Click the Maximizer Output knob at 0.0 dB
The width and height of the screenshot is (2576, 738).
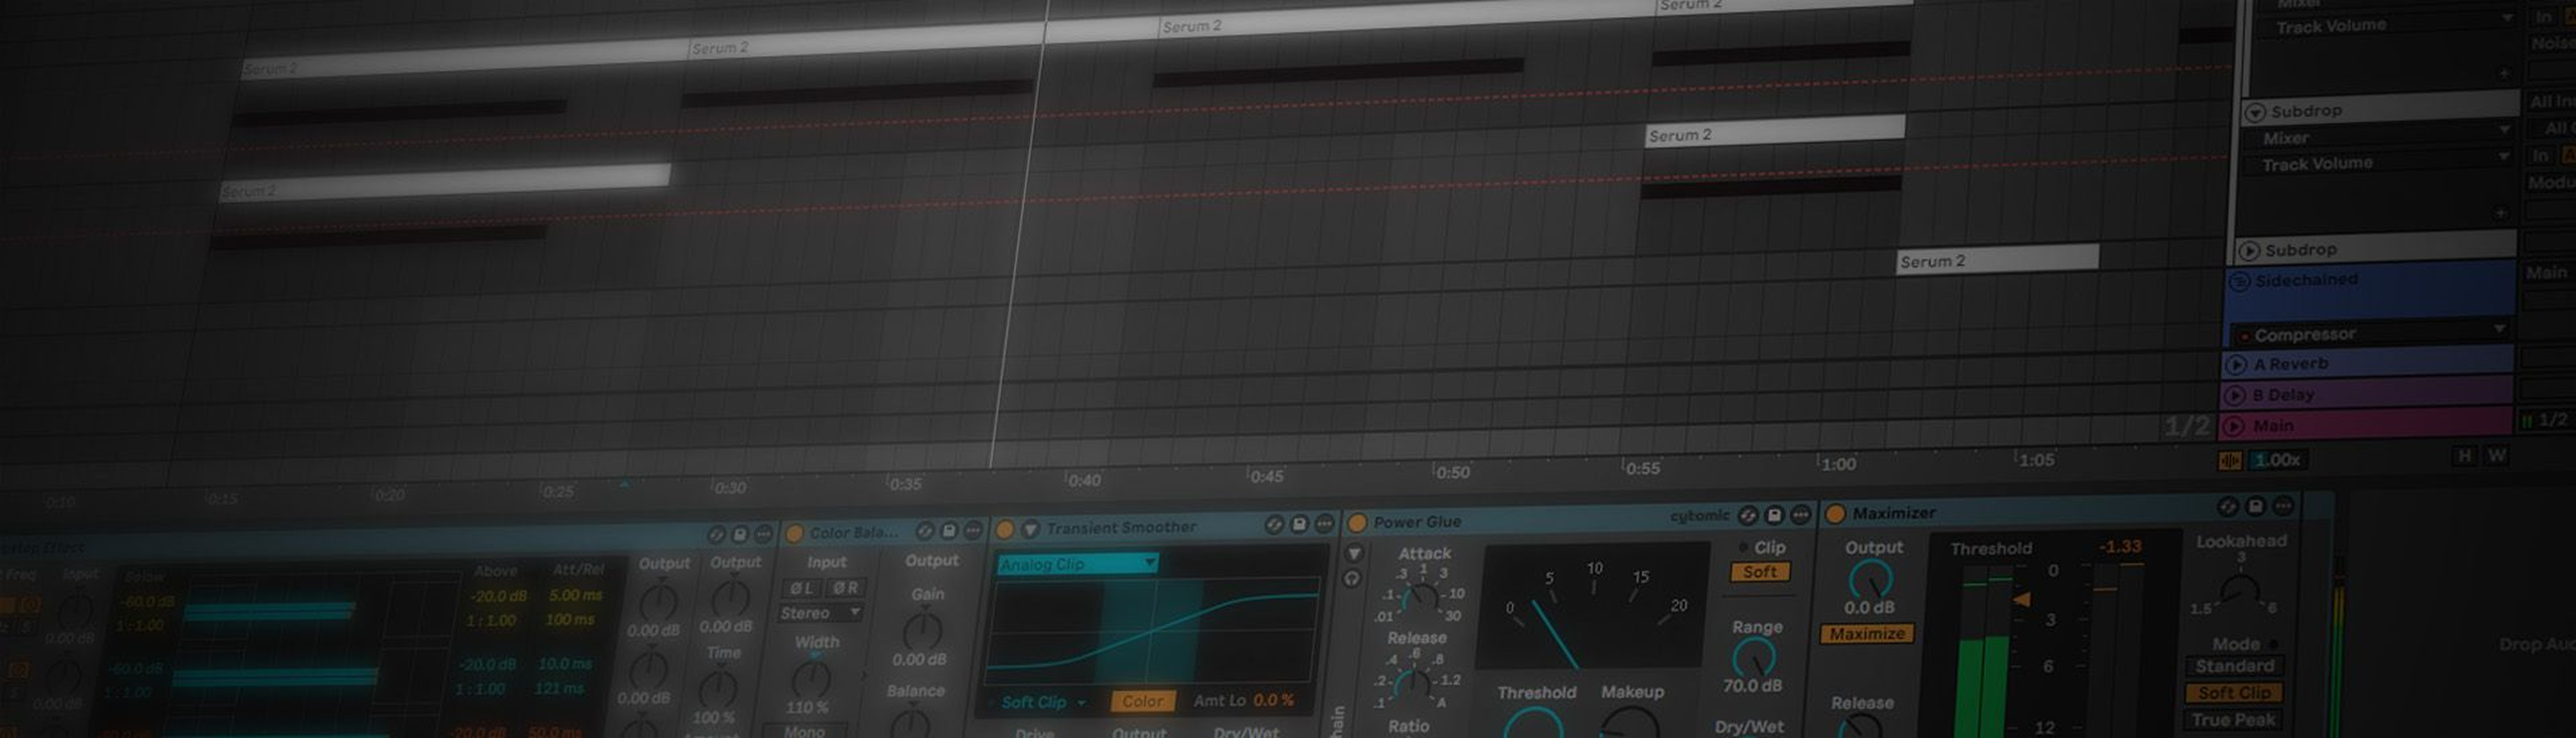(1870, 580)
